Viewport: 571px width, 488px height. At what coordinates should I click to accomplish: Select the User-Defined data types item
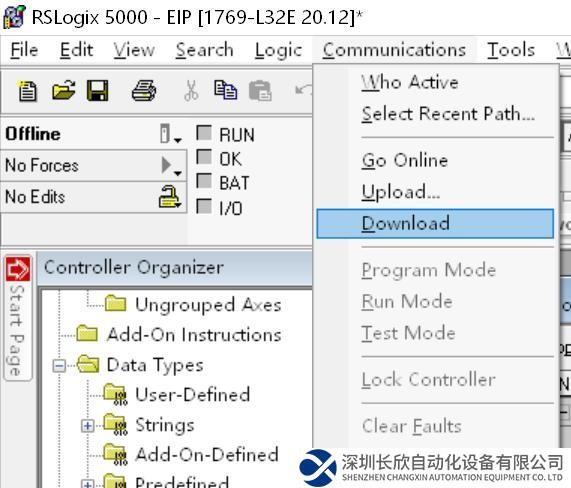(x=192, y=395)
